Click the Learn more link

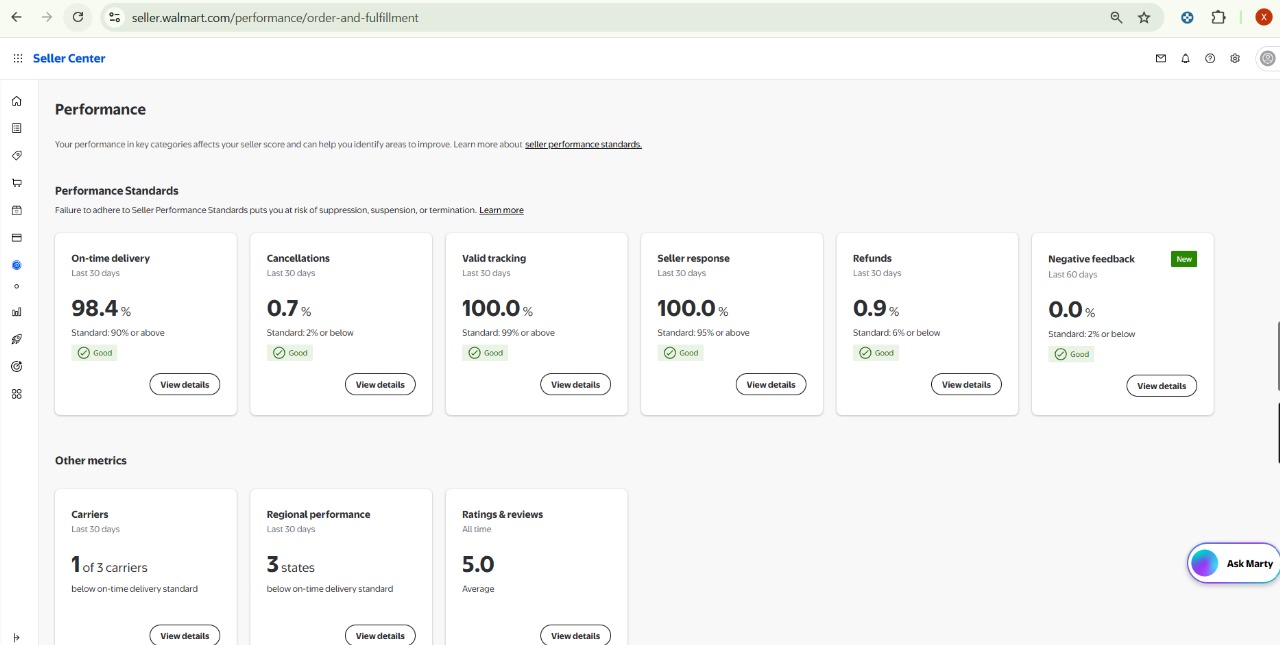pos(501,211)
